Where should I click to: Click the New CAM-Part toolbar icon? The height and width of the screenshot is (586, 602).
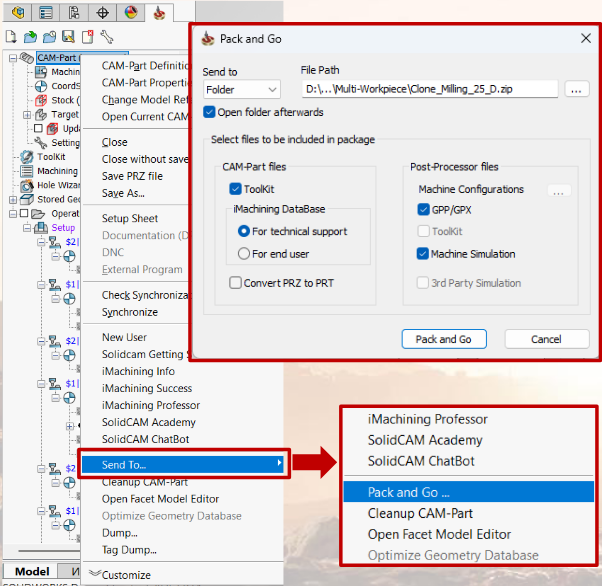coord(11,37)
